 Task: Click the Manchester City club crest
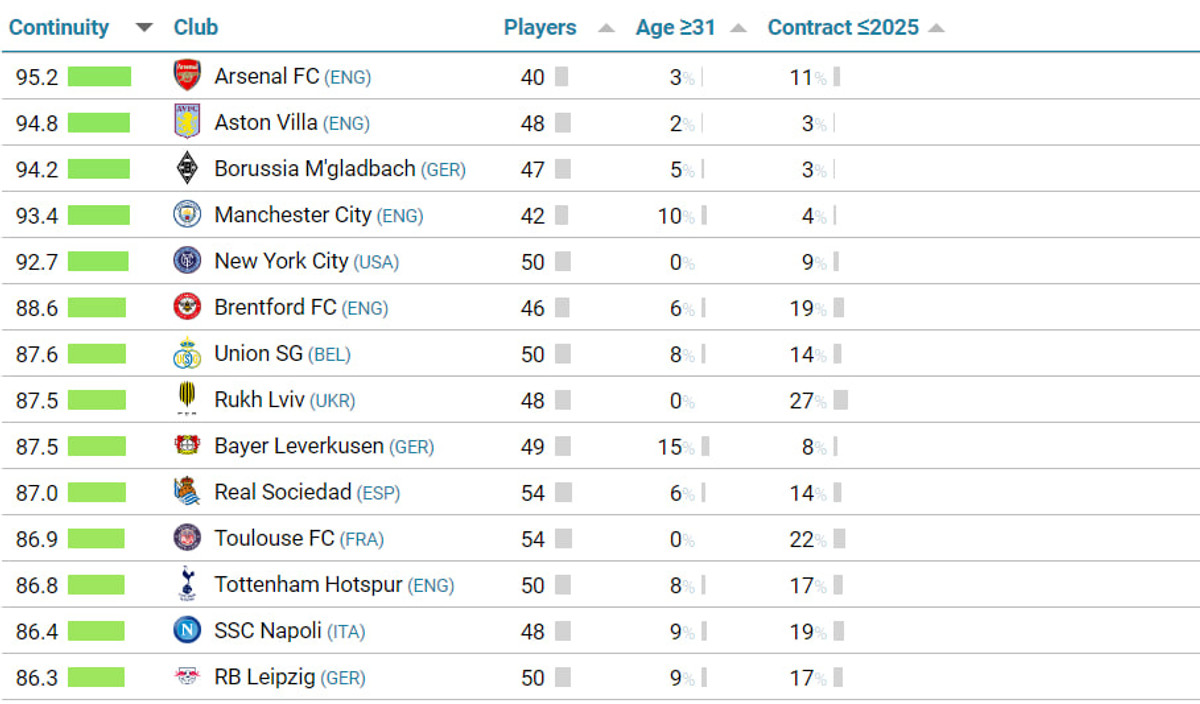(x=186, y=215)
